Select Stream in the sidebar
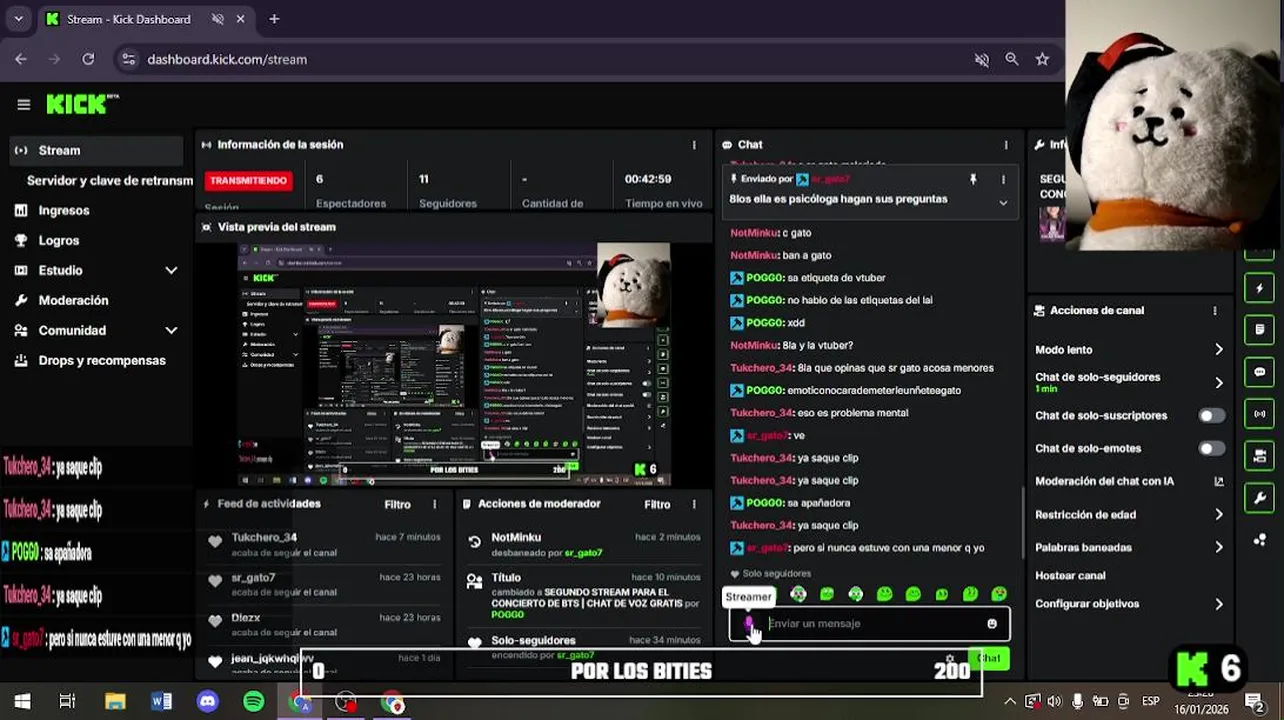The image size is (1284, 720). (x=95, y=150)
